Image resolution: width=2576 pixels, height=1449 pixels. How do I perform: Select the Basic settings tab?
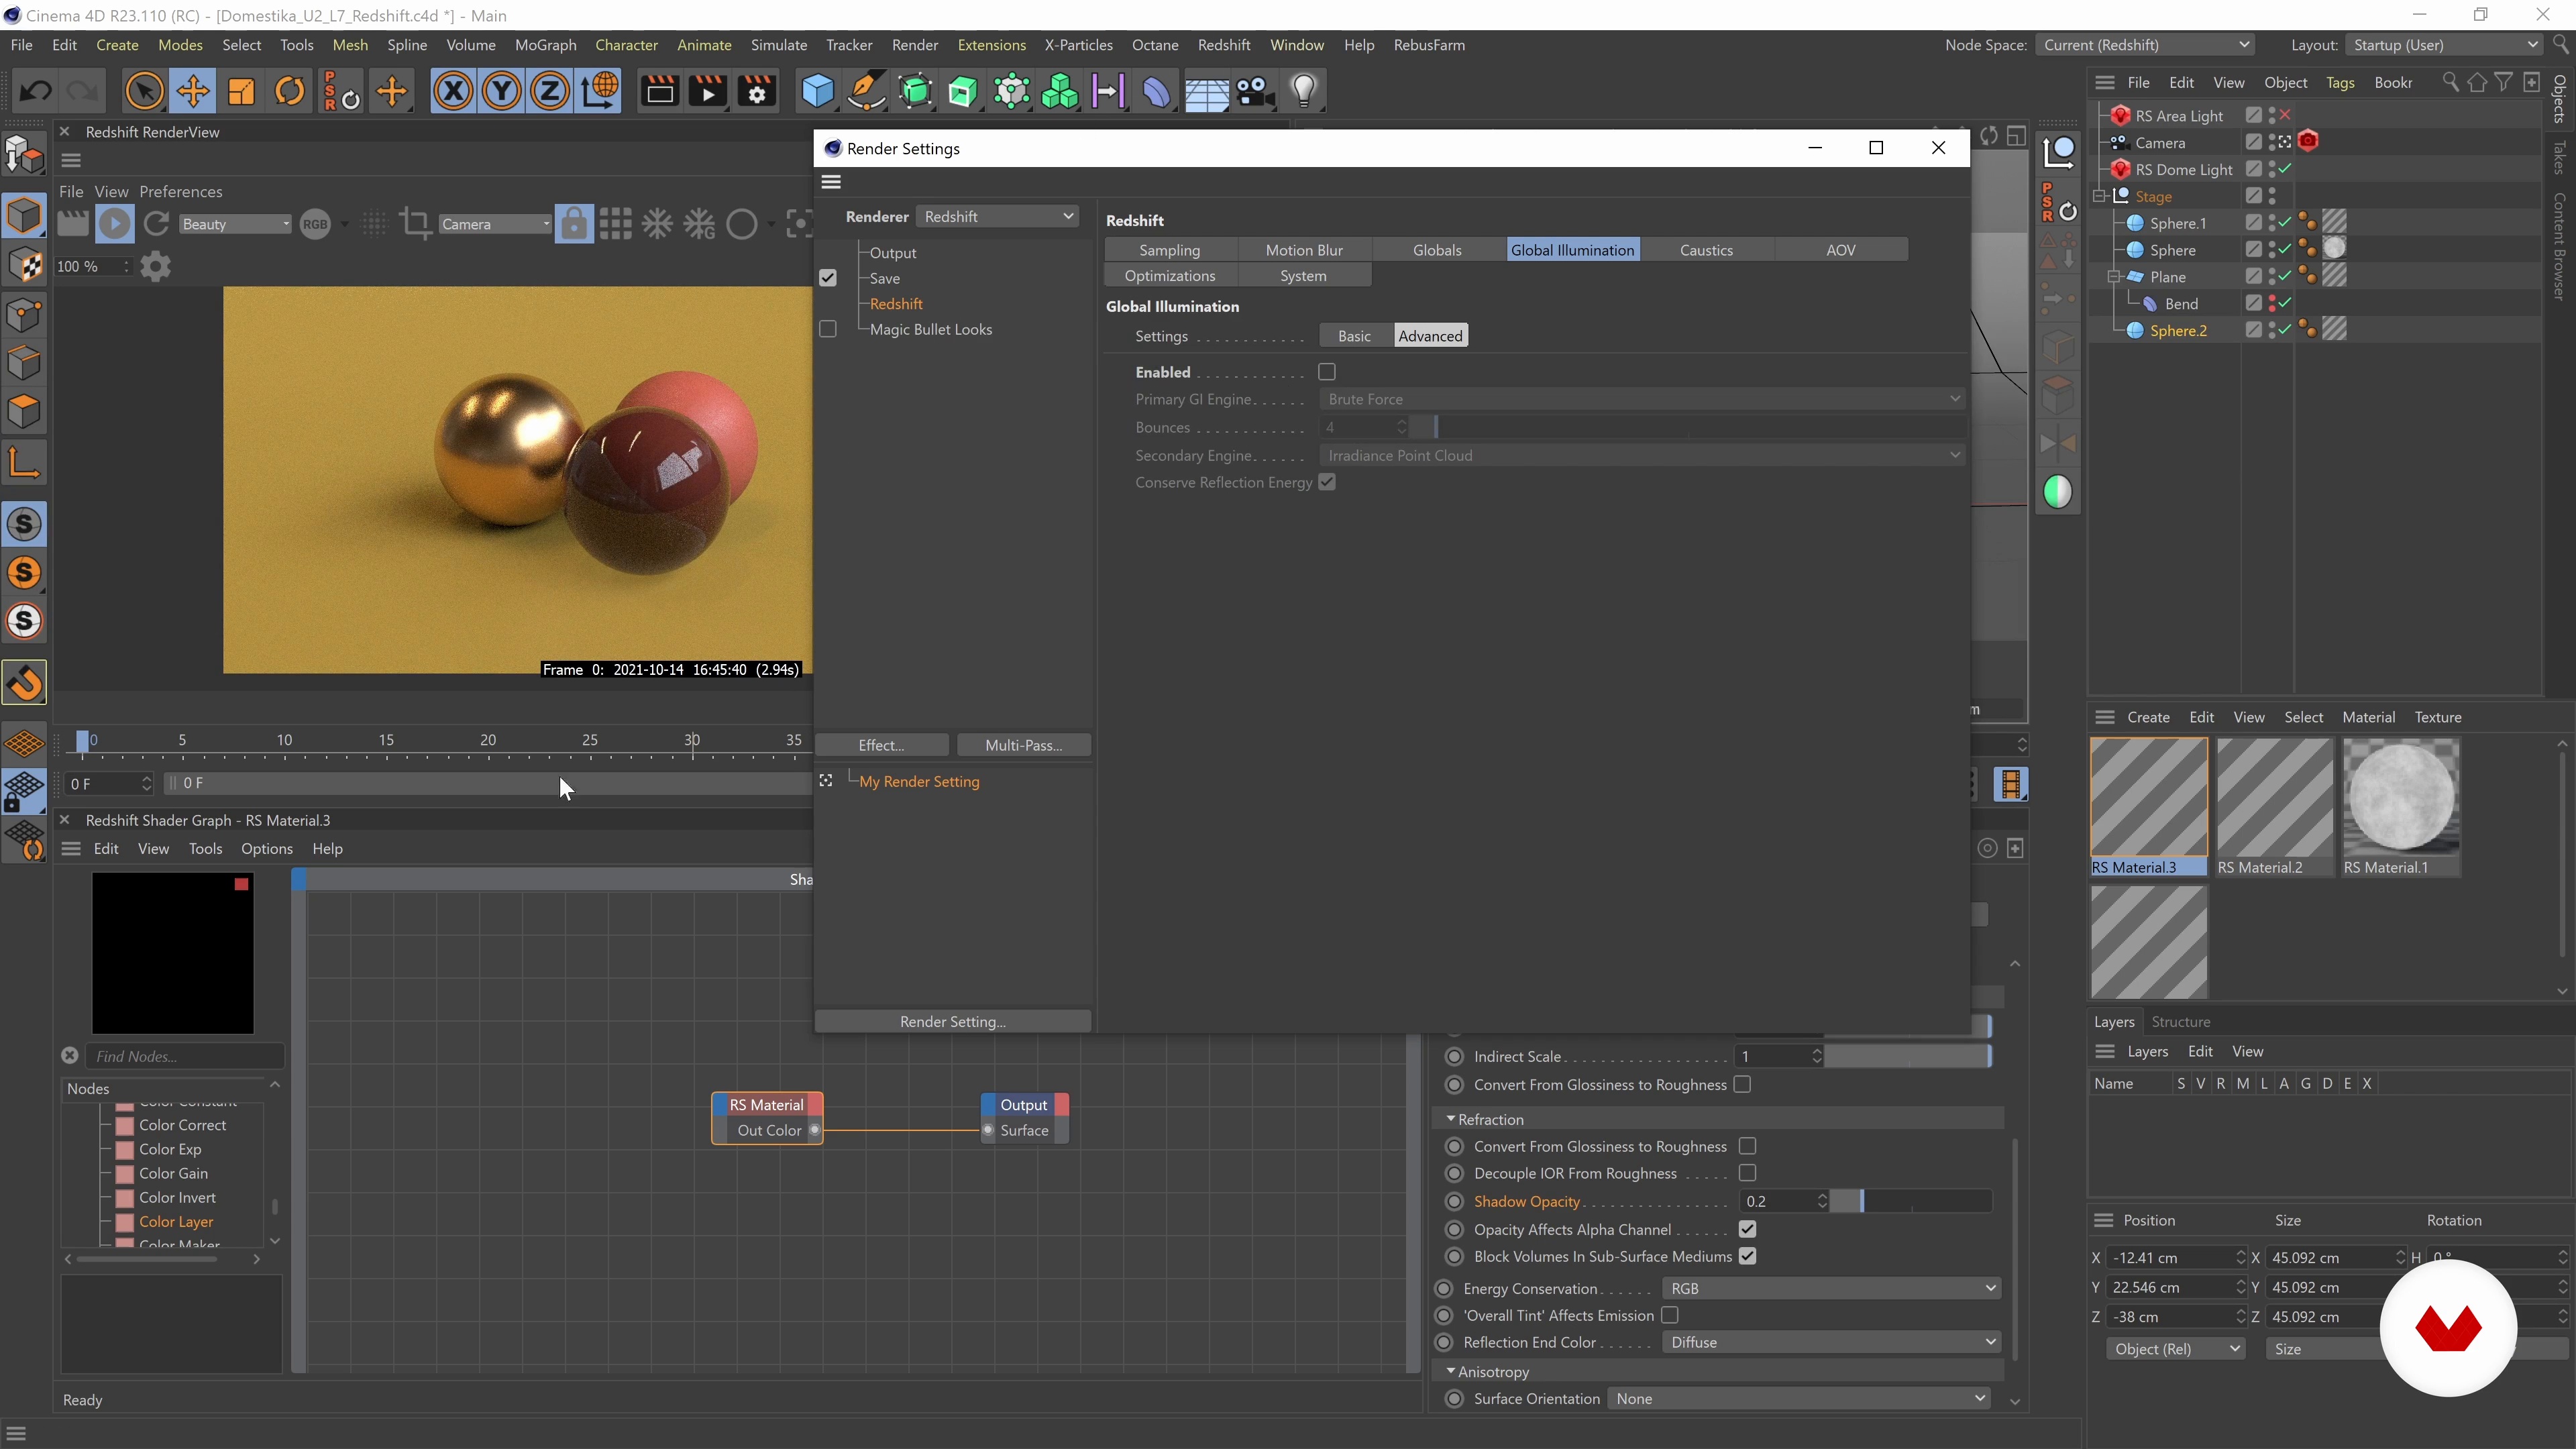[x=1355, y=336]
